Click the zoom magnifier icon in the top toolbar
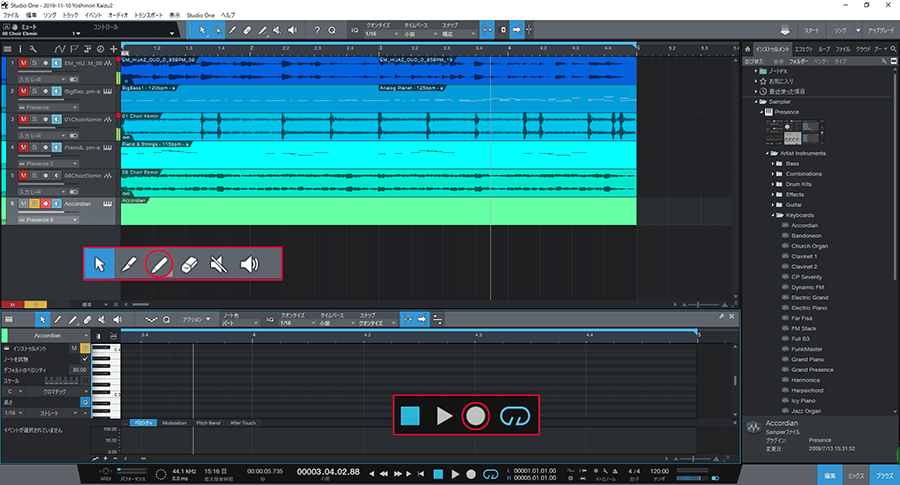This screenshot has height=485, width=900. tap(331, 30)
